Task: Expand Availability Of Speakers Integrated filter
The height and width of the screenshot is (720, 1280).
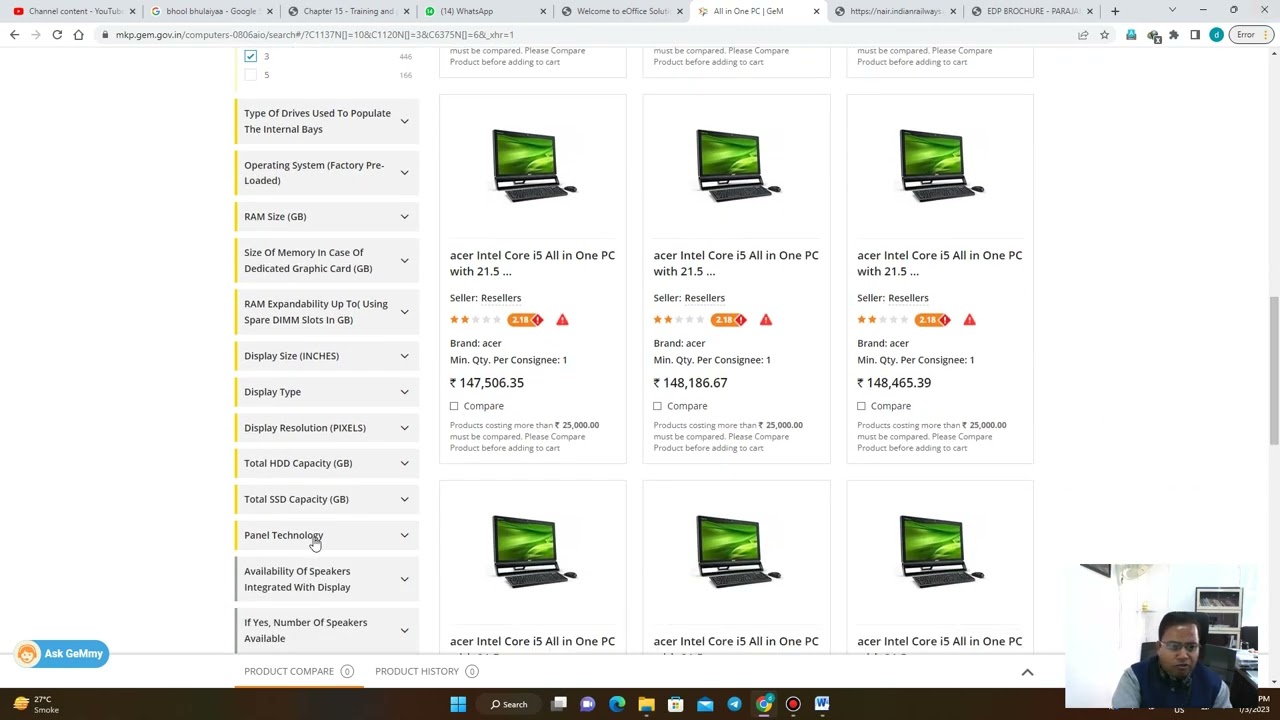Action: (x=327, y=579)
